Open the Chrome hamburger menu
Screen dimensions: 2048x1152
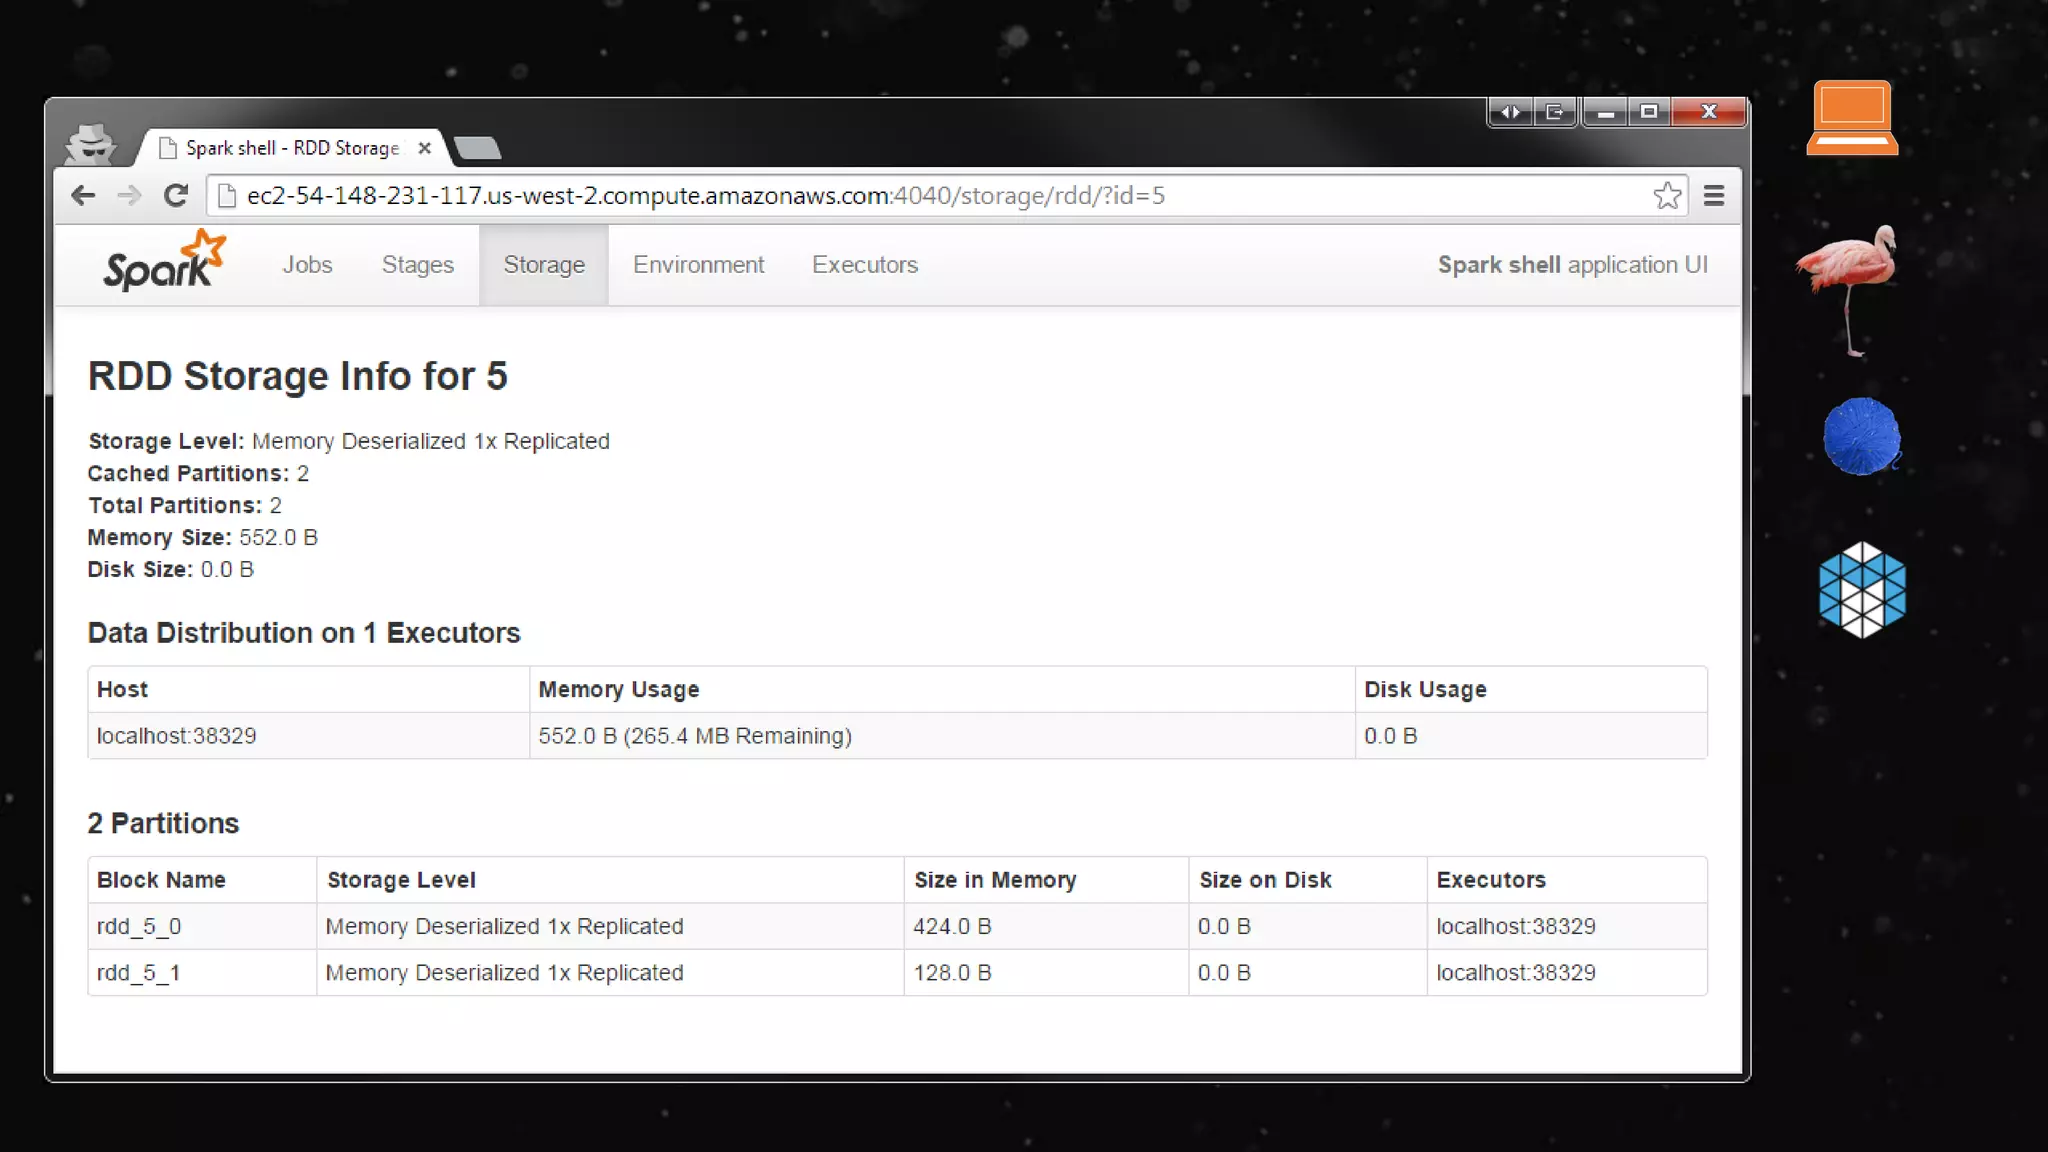1714,196
